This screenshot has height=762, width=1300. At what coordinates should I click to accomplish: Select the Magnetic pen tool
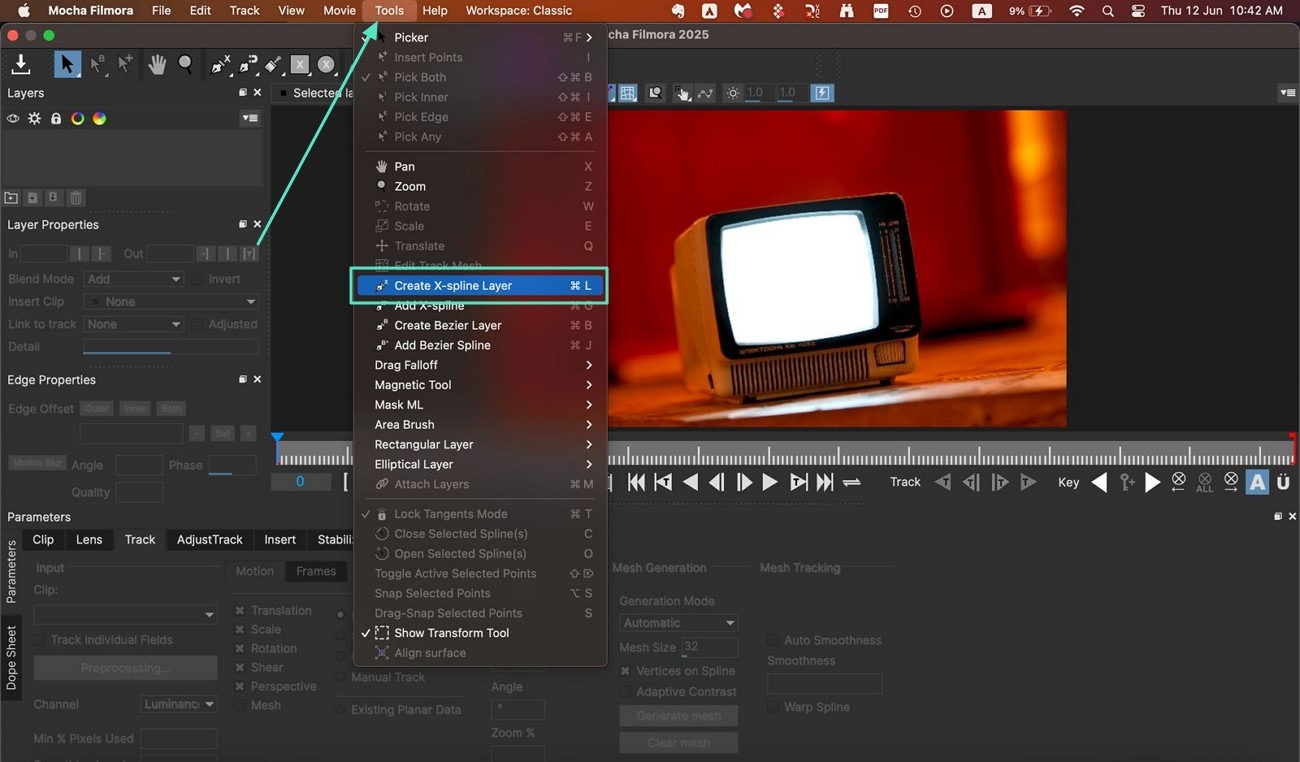(247, 65)
